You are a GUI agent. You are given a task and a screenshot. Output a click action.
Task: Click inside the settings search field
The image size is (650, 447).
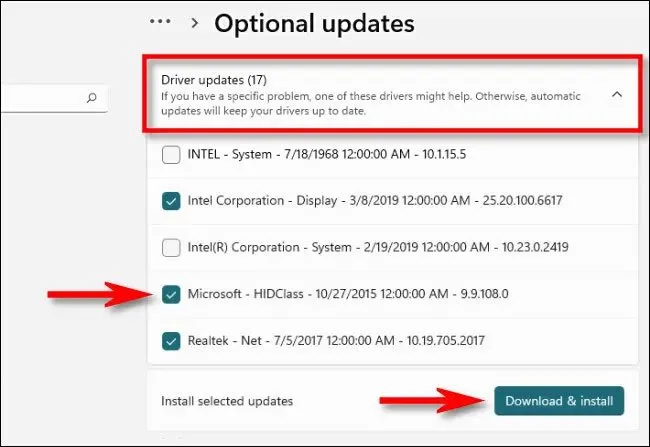click(40, 98)
